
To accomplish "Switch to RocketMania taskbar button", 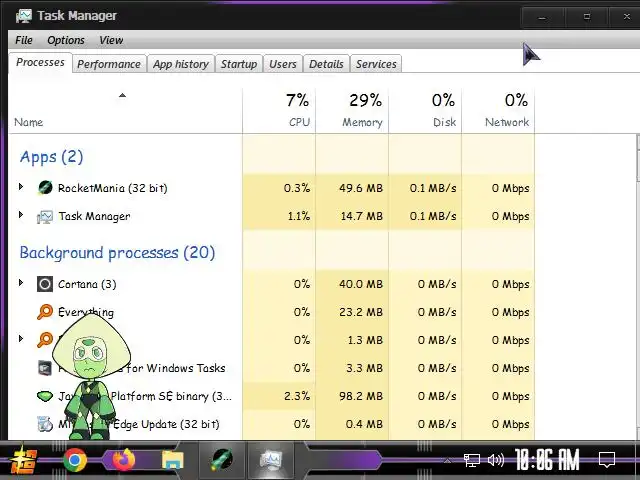I will (x=222, y=460).
